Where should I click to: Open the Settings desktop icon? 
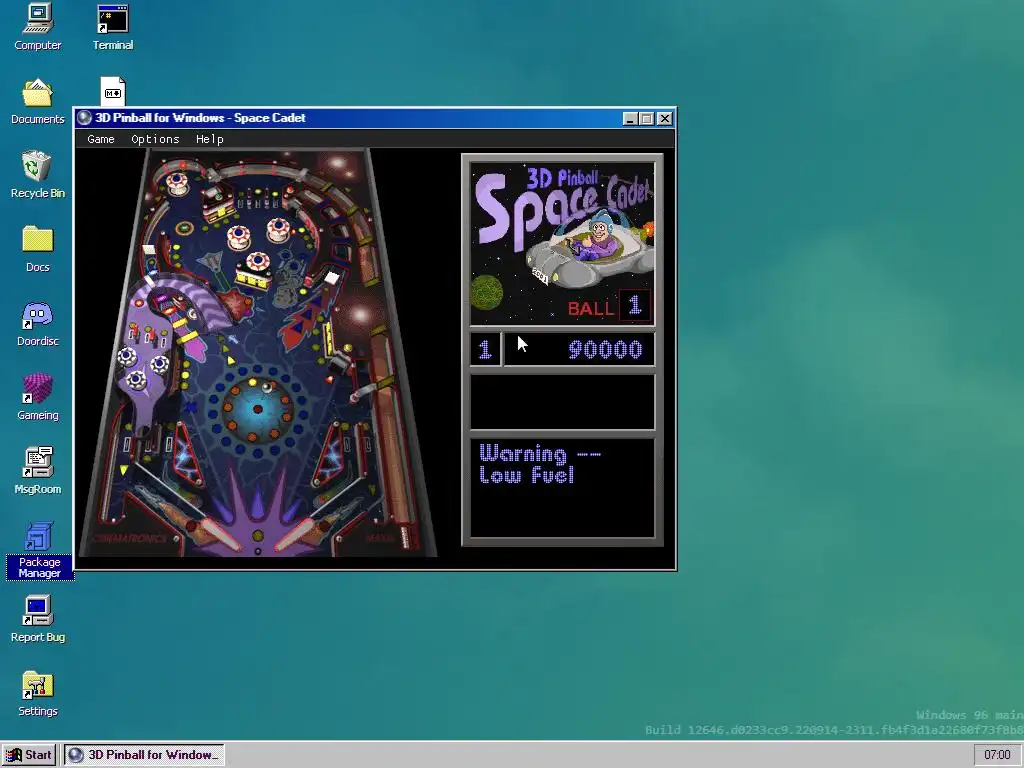(38, 693)
